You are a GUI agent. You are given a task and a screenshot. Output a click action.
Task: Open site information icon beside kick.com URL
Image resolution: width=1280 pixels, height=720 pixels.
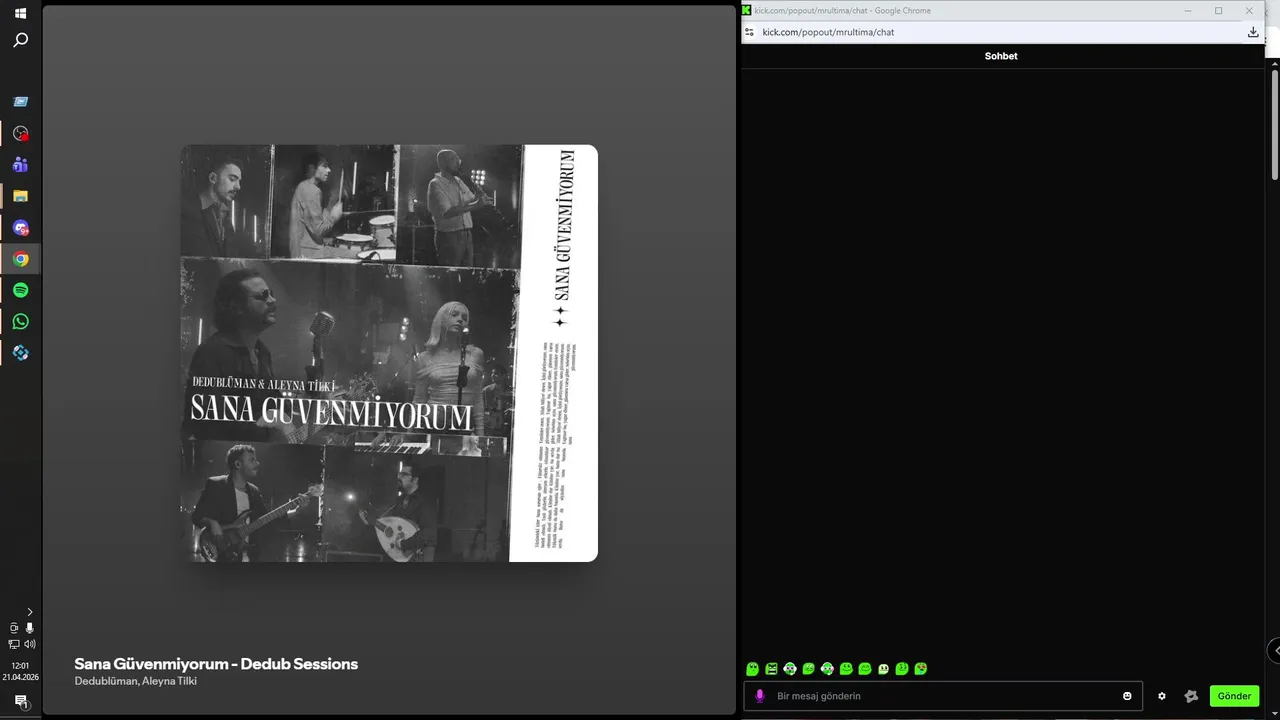750,32
